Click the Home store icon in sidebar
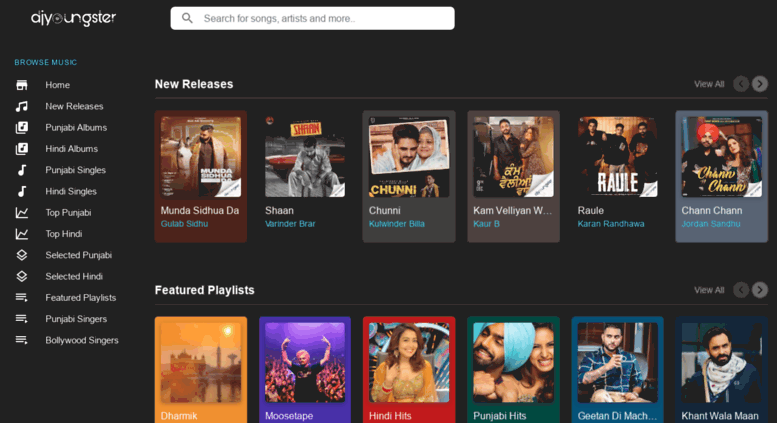Image resolution: width=777 pixels, height=423 pixels. coord(21,85)
